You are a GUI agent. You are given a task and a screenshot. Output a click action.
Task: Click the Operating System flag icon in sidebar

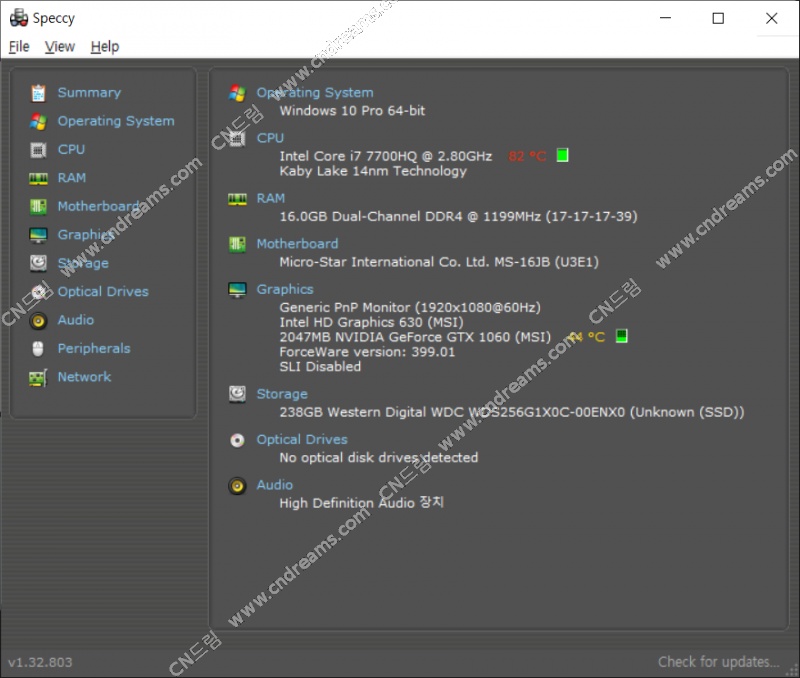tap(38, 121)
